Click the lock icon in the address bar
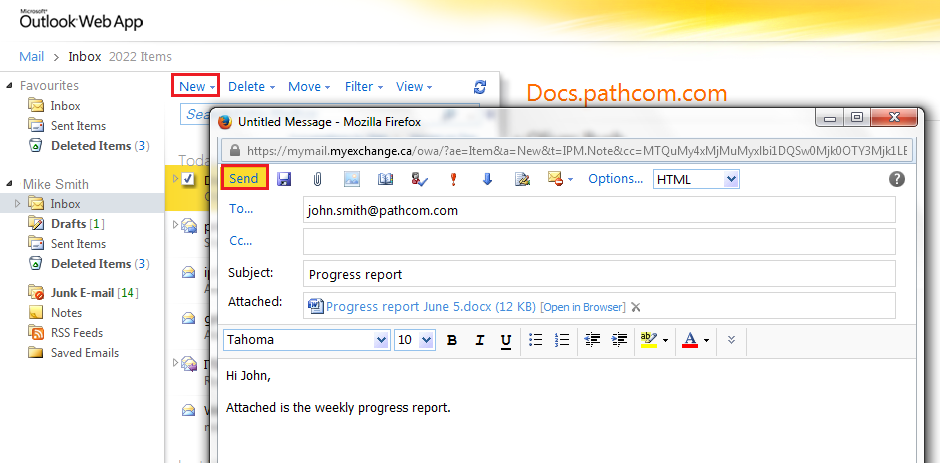This screenshot has height=463, width=940. [x=234, y=150]
